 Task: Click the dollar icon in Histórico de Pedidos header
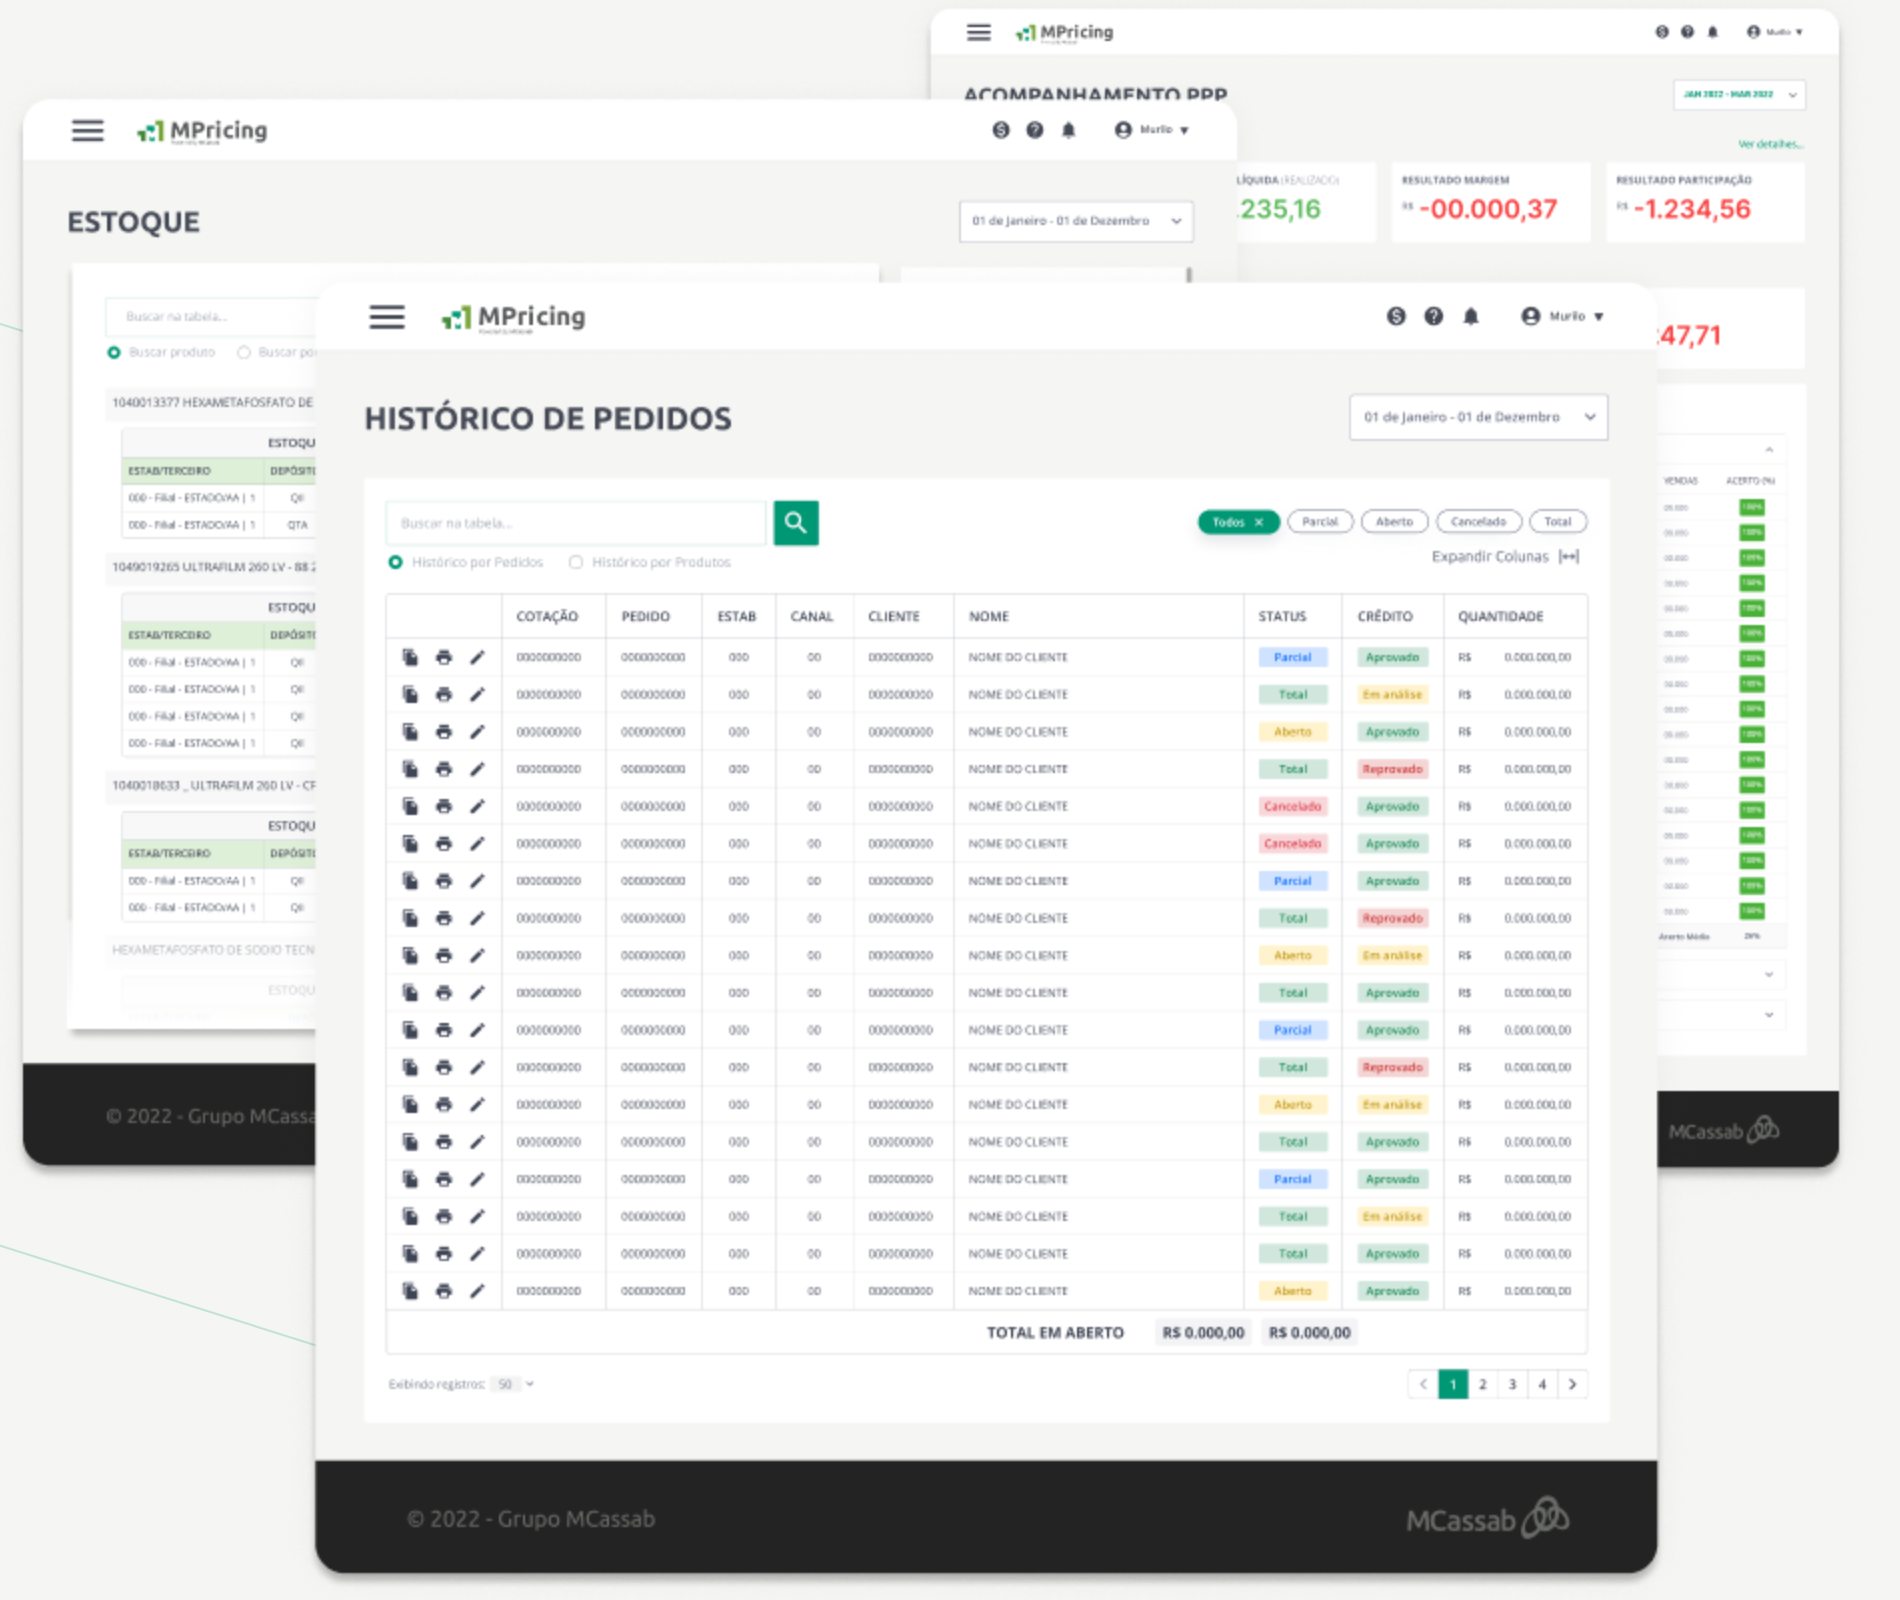1396,316
